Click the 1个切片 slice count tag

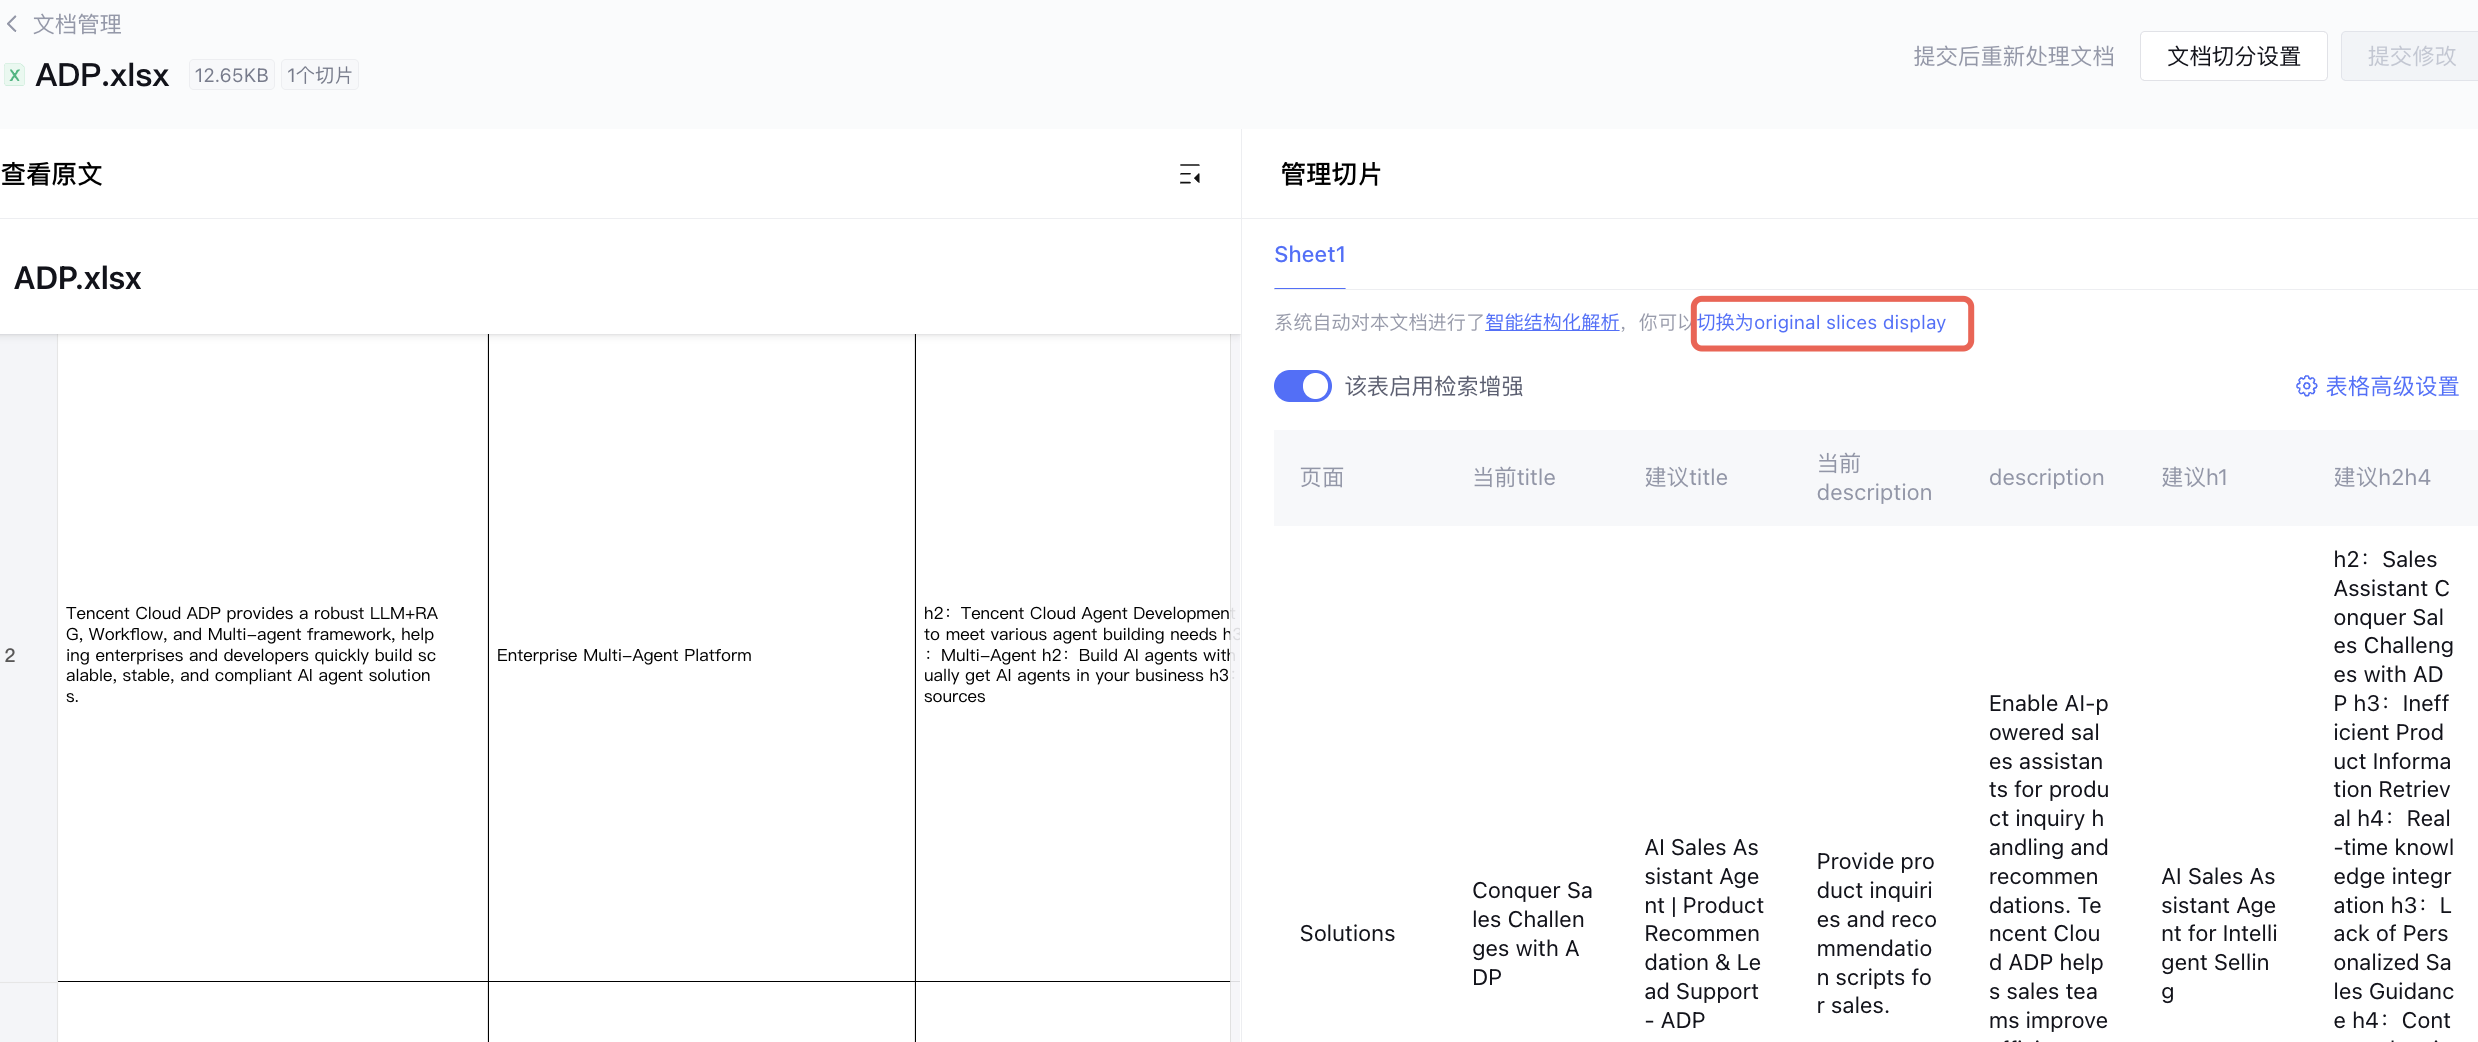(x=320, y=75)
